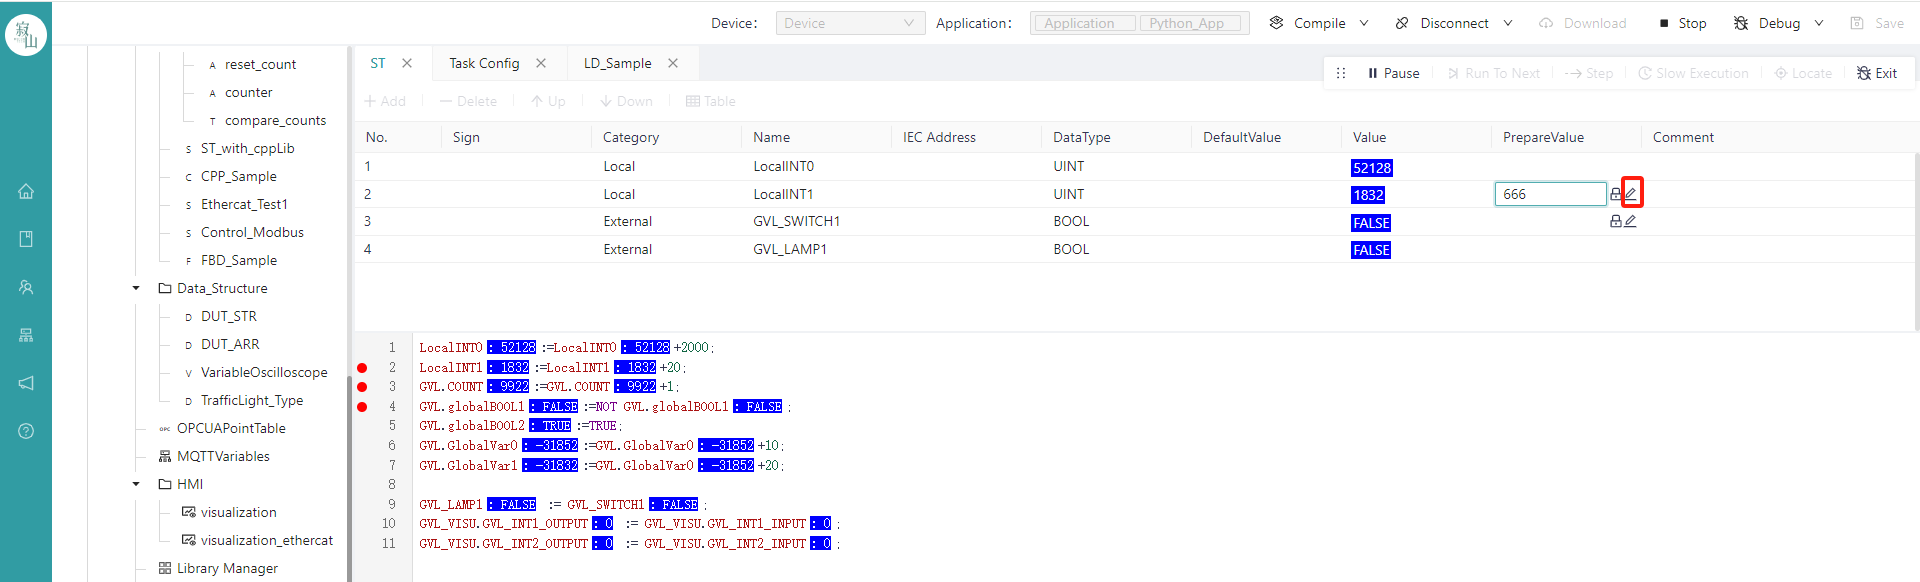Viewport: 1920px width, 582px height.
Task: Select the OPCUAPointTable tree item
Action: [x=231, y=428]
